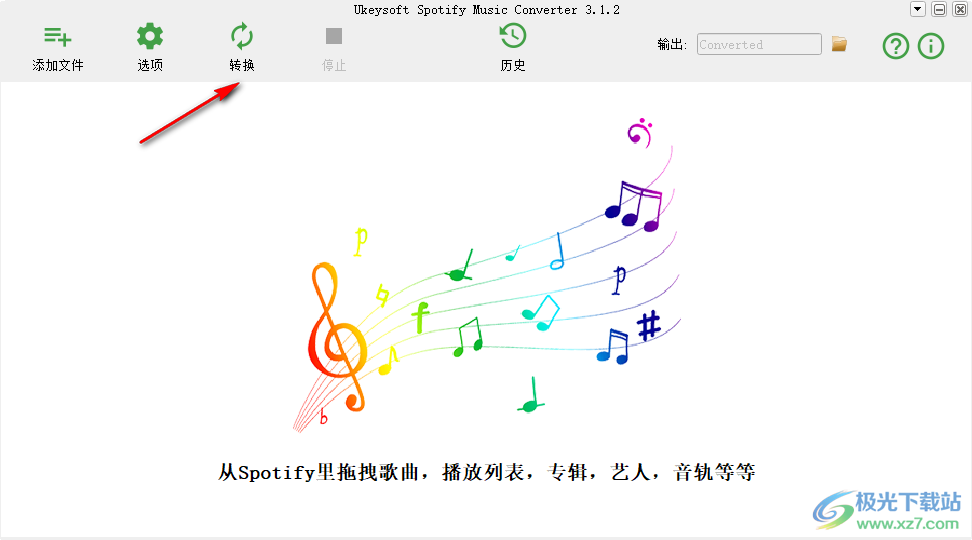Minimize the Ukeysoft converter window
Screen dimensions: 972x540
click(x=940, y=9)
